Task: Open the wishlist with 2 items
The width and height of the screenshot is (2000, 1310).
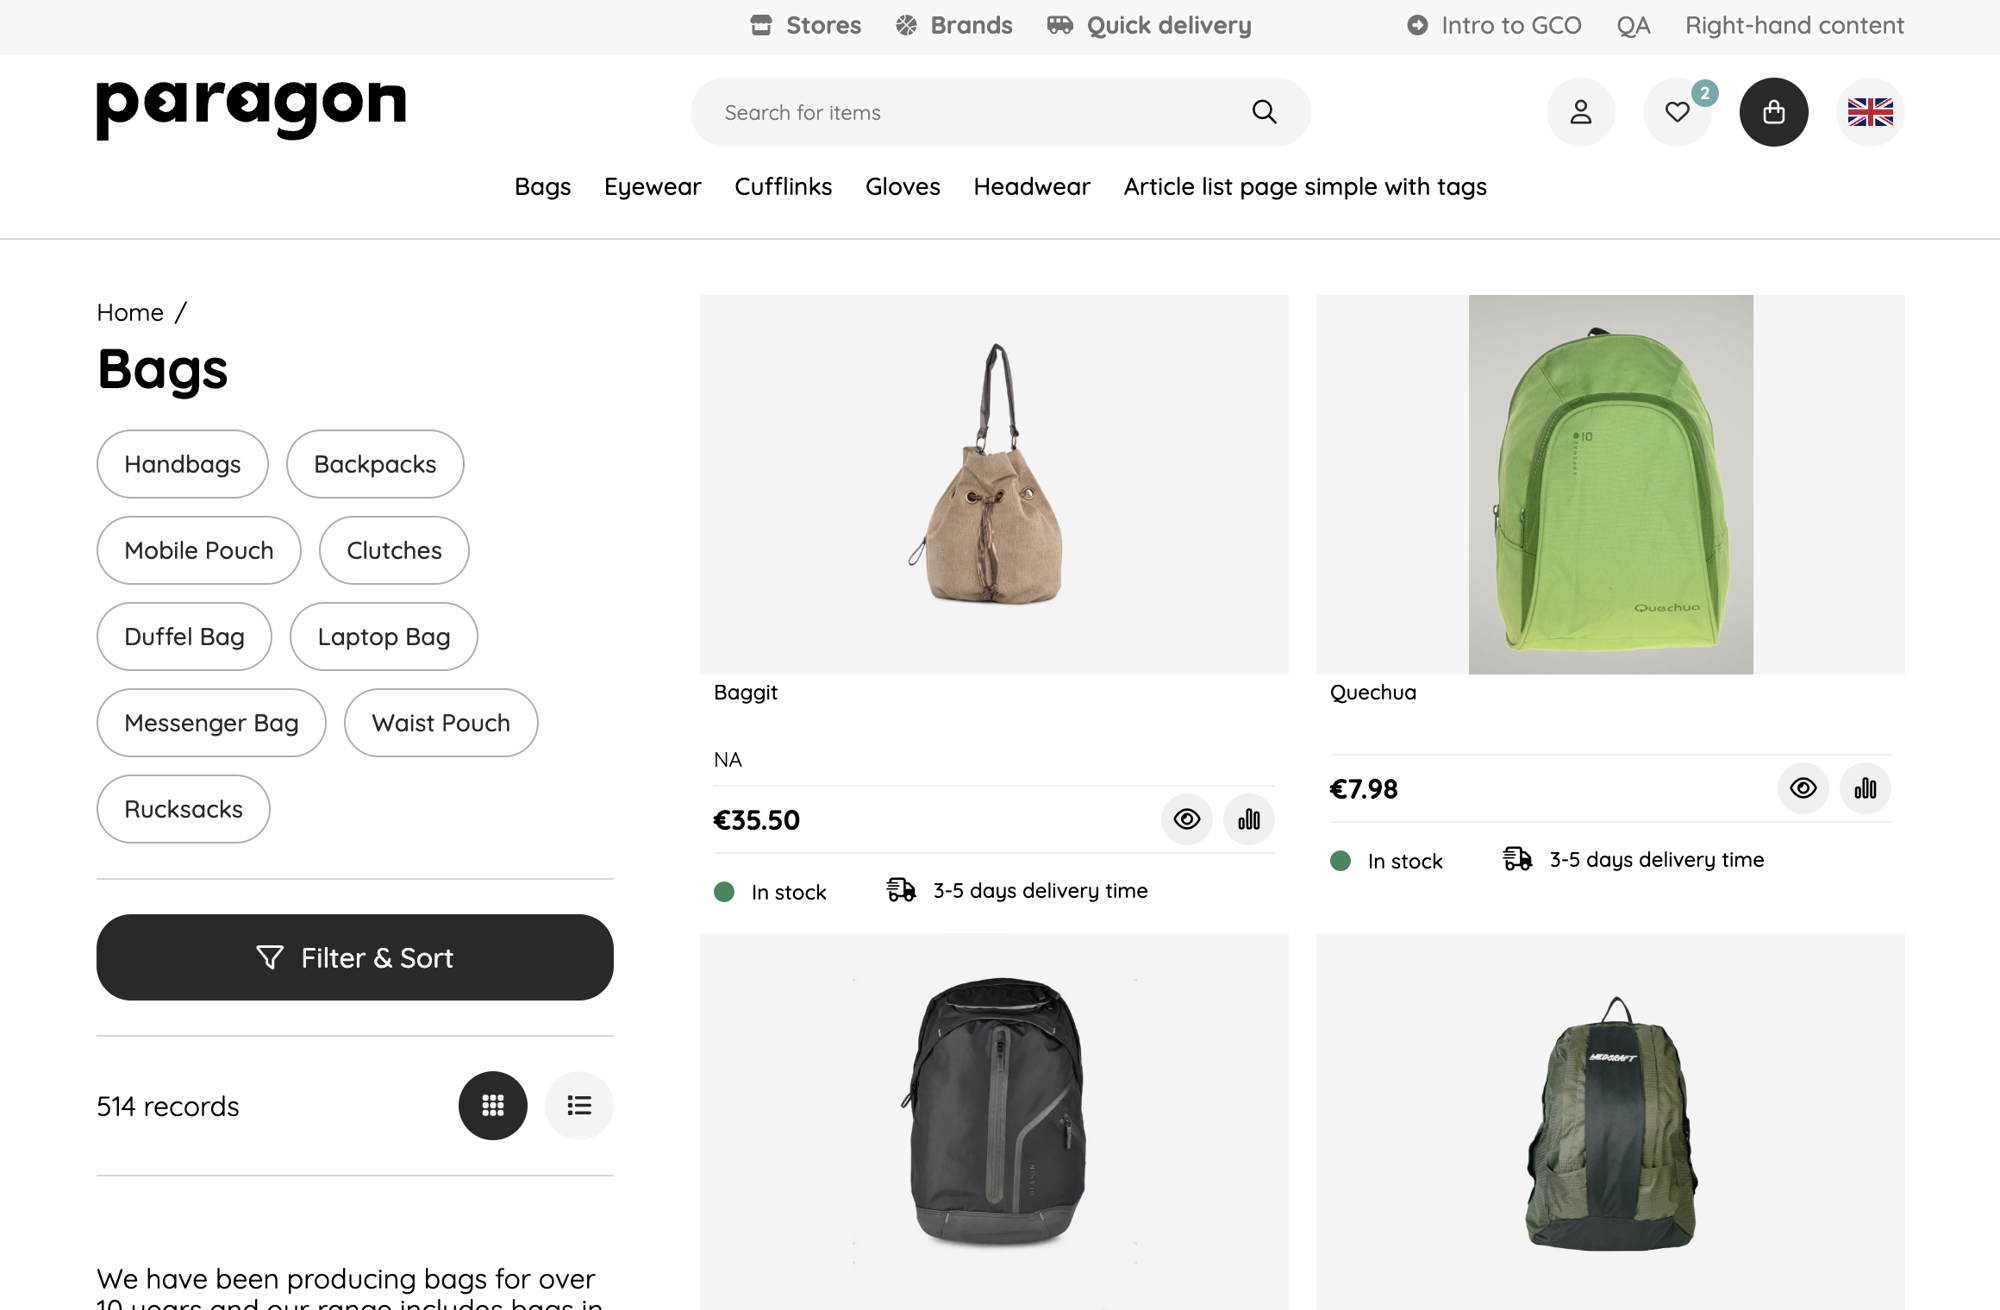Action: [x=1678, y=112]
